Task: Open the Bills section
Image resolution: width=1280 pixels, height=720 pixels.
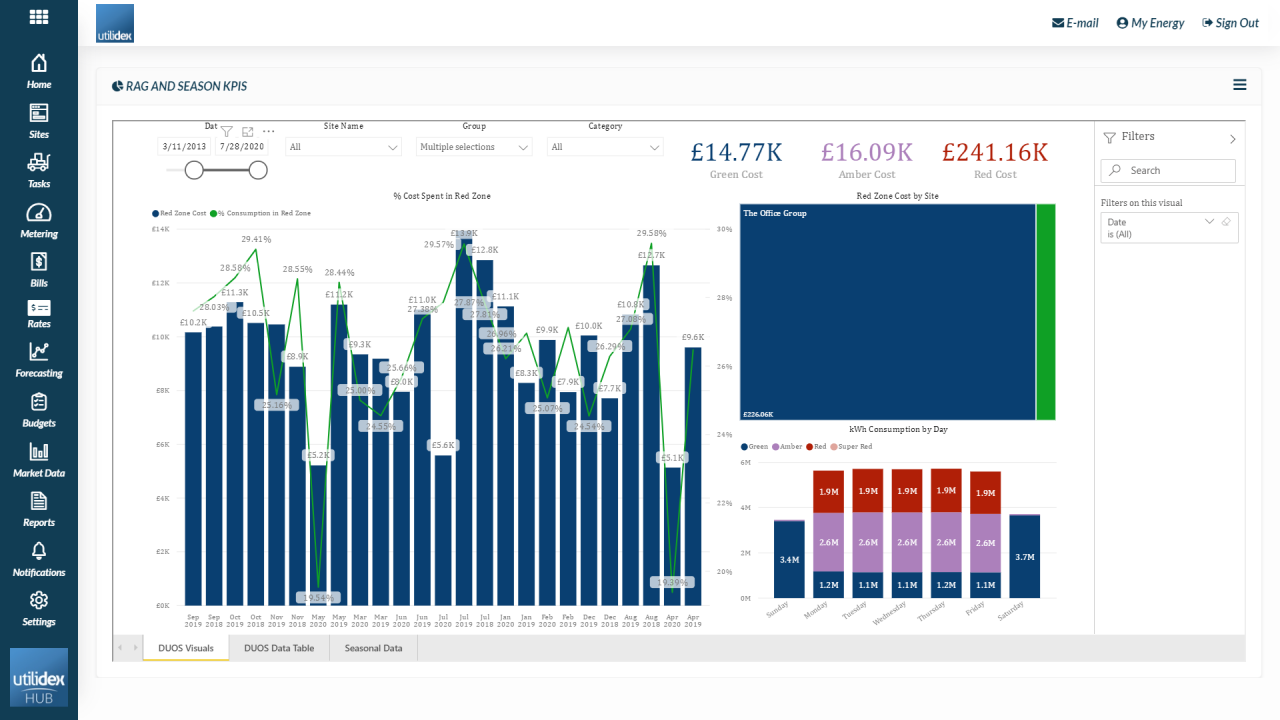Action: [39, 270]
